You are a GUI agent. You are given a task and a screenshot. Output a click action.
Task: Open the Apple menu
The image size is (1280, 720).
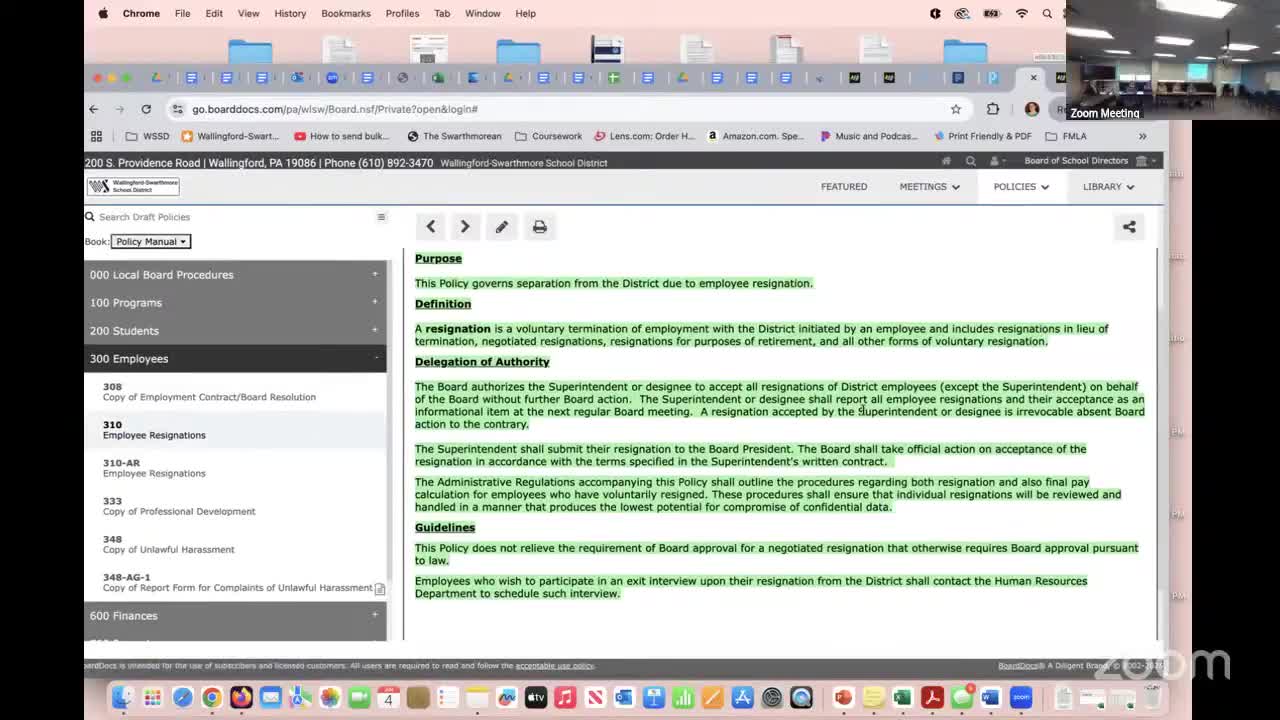pos(104,13)
